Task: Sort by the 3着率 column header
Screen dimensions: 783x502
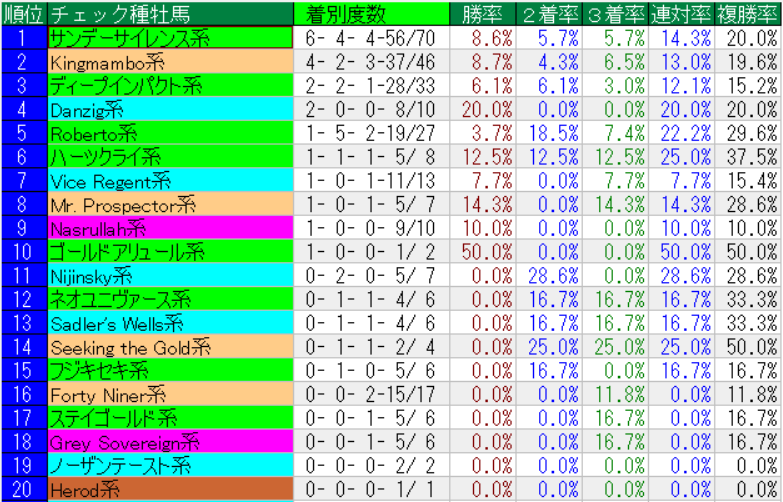Action: (x=615, y=14)
